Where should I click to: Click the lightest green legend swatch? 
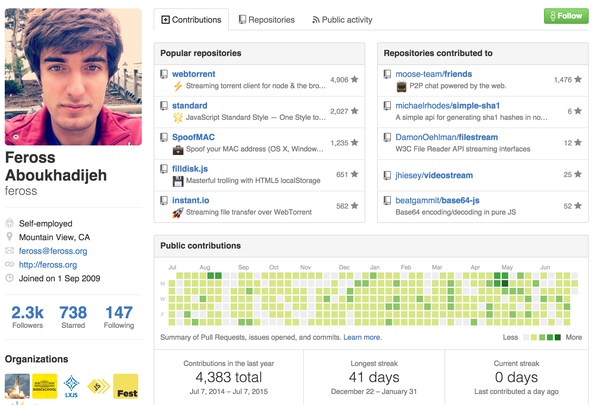pos(534,337)
